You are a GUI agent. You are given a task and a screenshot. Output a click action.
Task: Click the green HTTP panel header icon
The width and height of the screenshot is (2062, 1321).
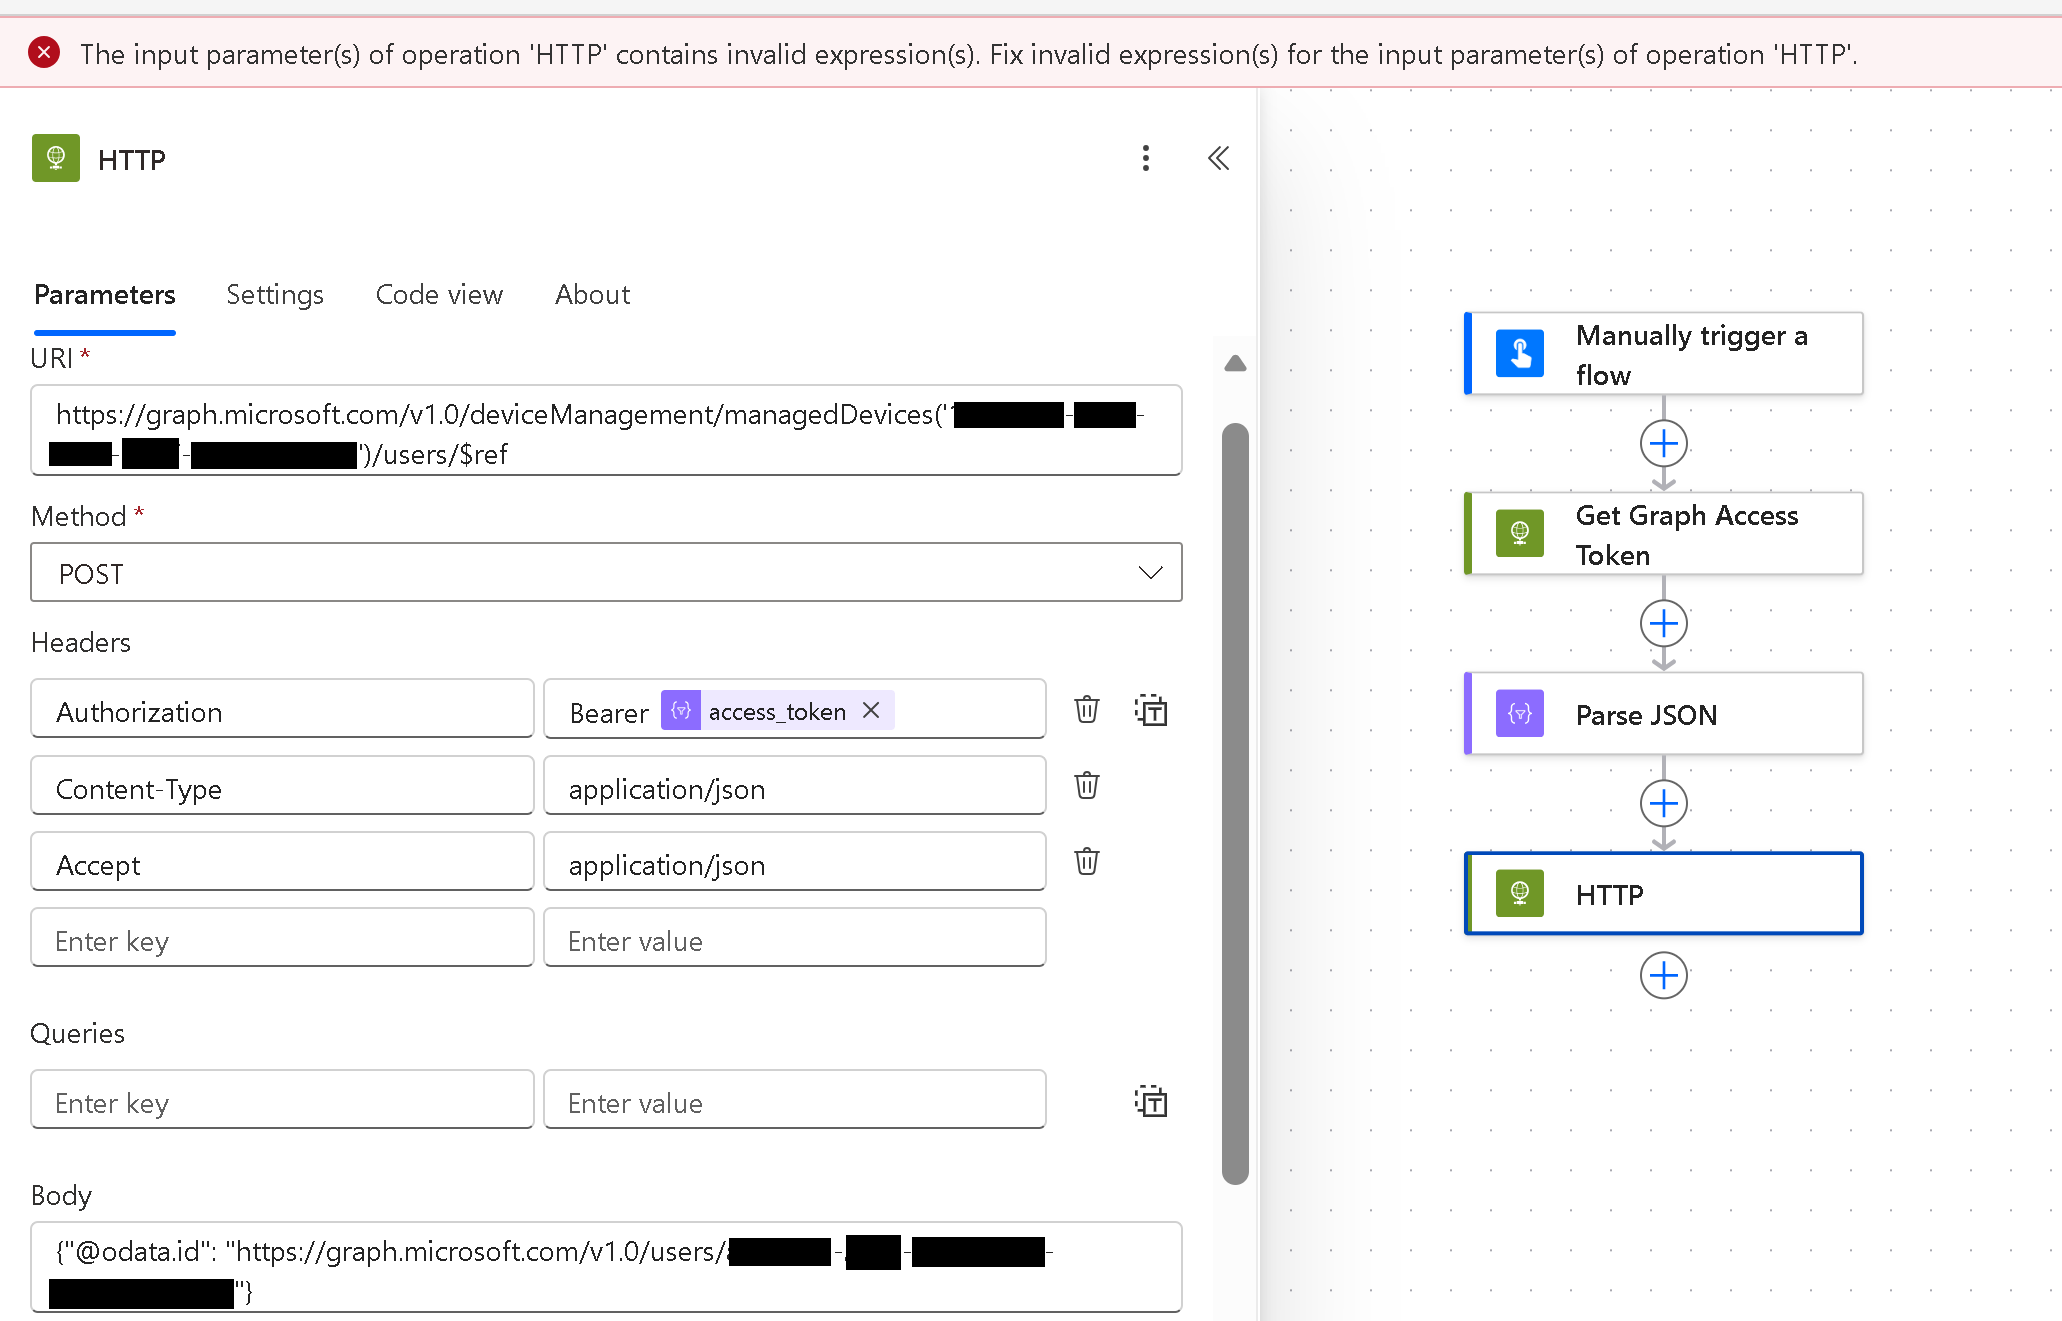[56, 158]
